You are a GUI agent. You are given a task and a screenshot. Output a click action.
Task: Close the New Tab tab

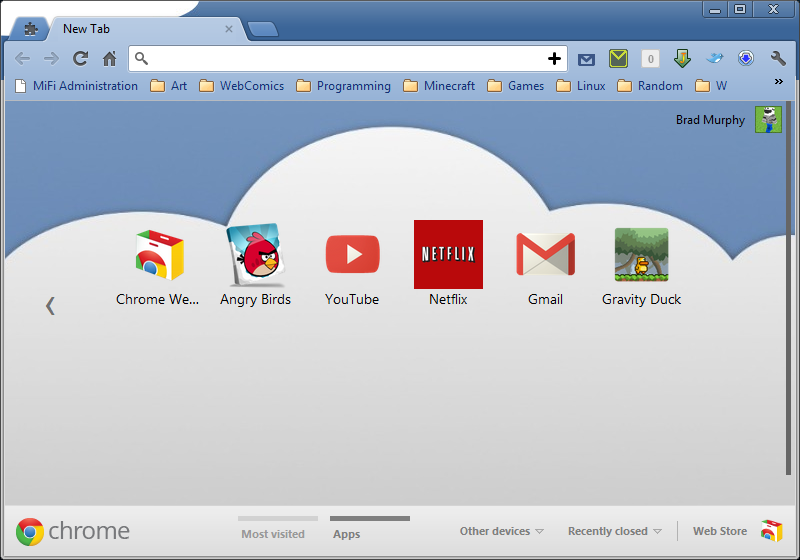click(x=229, y=29)
